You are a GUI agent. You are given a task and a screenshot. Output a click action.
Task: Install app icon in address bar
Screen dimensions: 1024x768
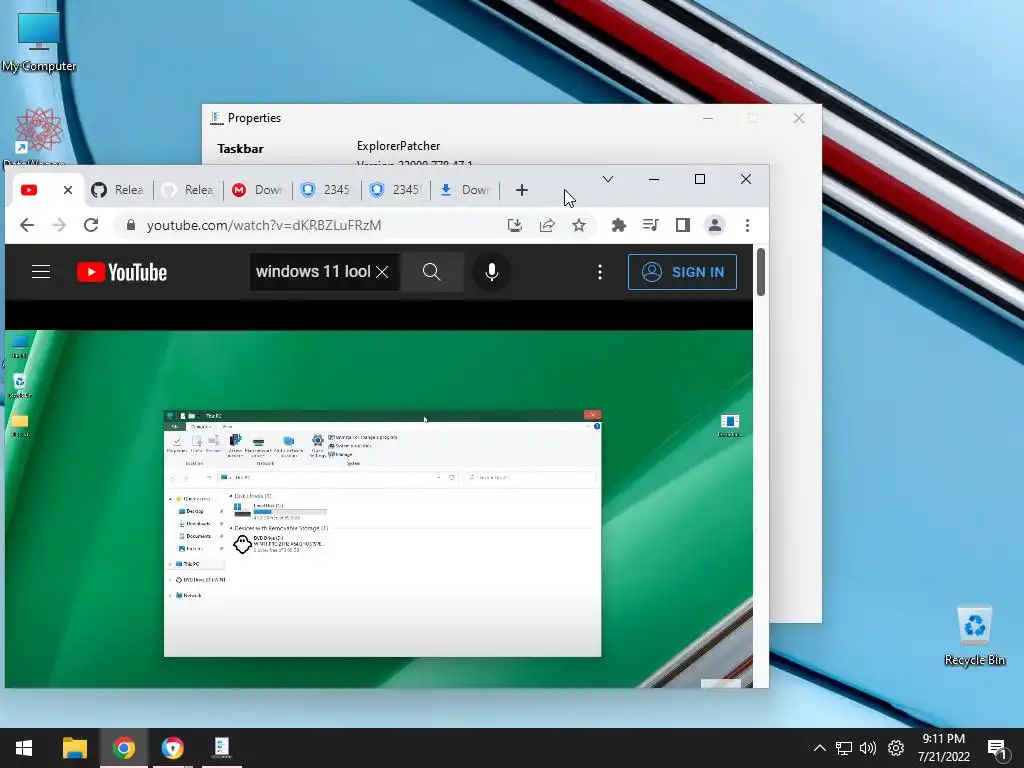click(515, 225)
